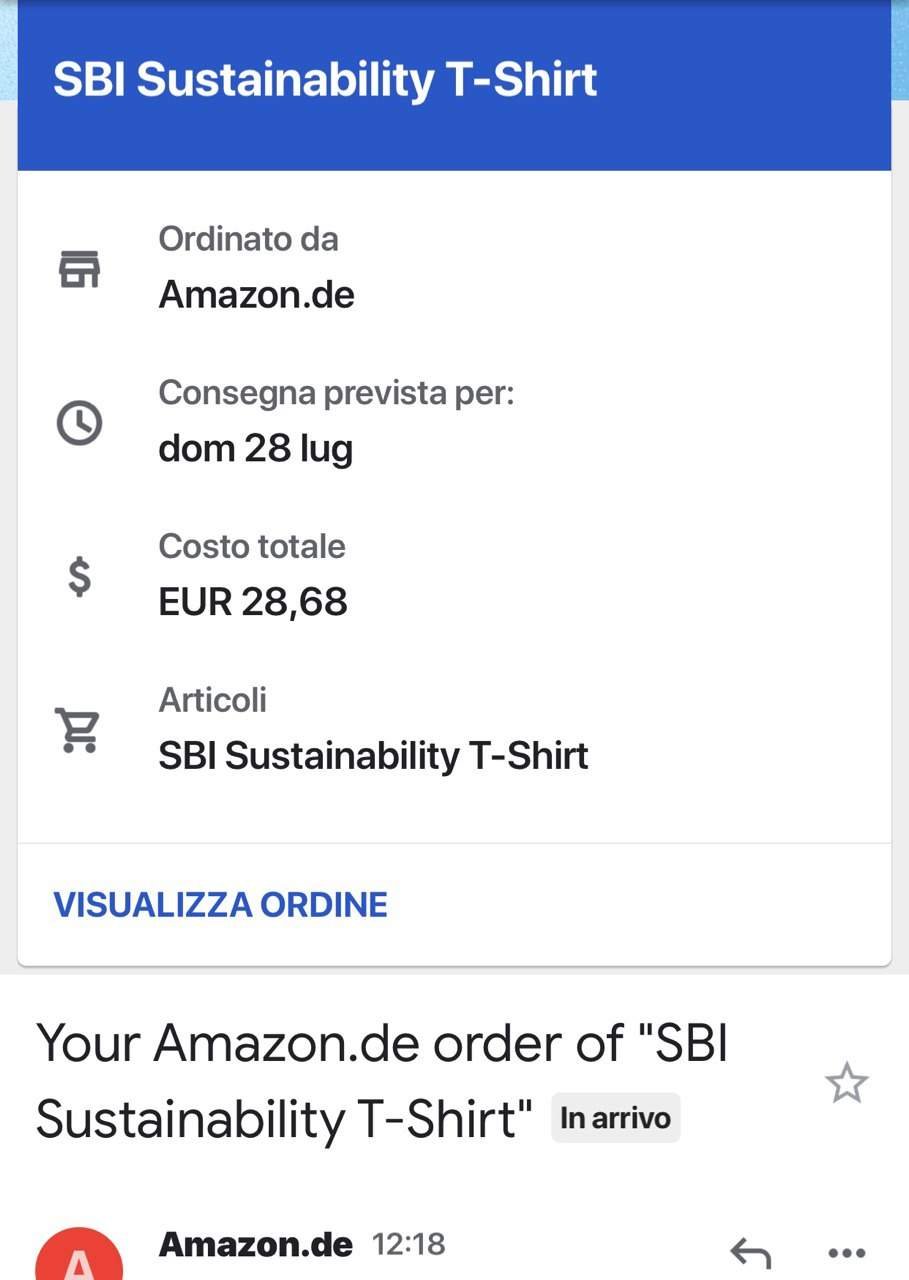Expand sender details by tapping Amazon.de name
Image resolution: width=909 pixels, height=1280 pixels.
pyautogui.click(x=256, y=1245)
